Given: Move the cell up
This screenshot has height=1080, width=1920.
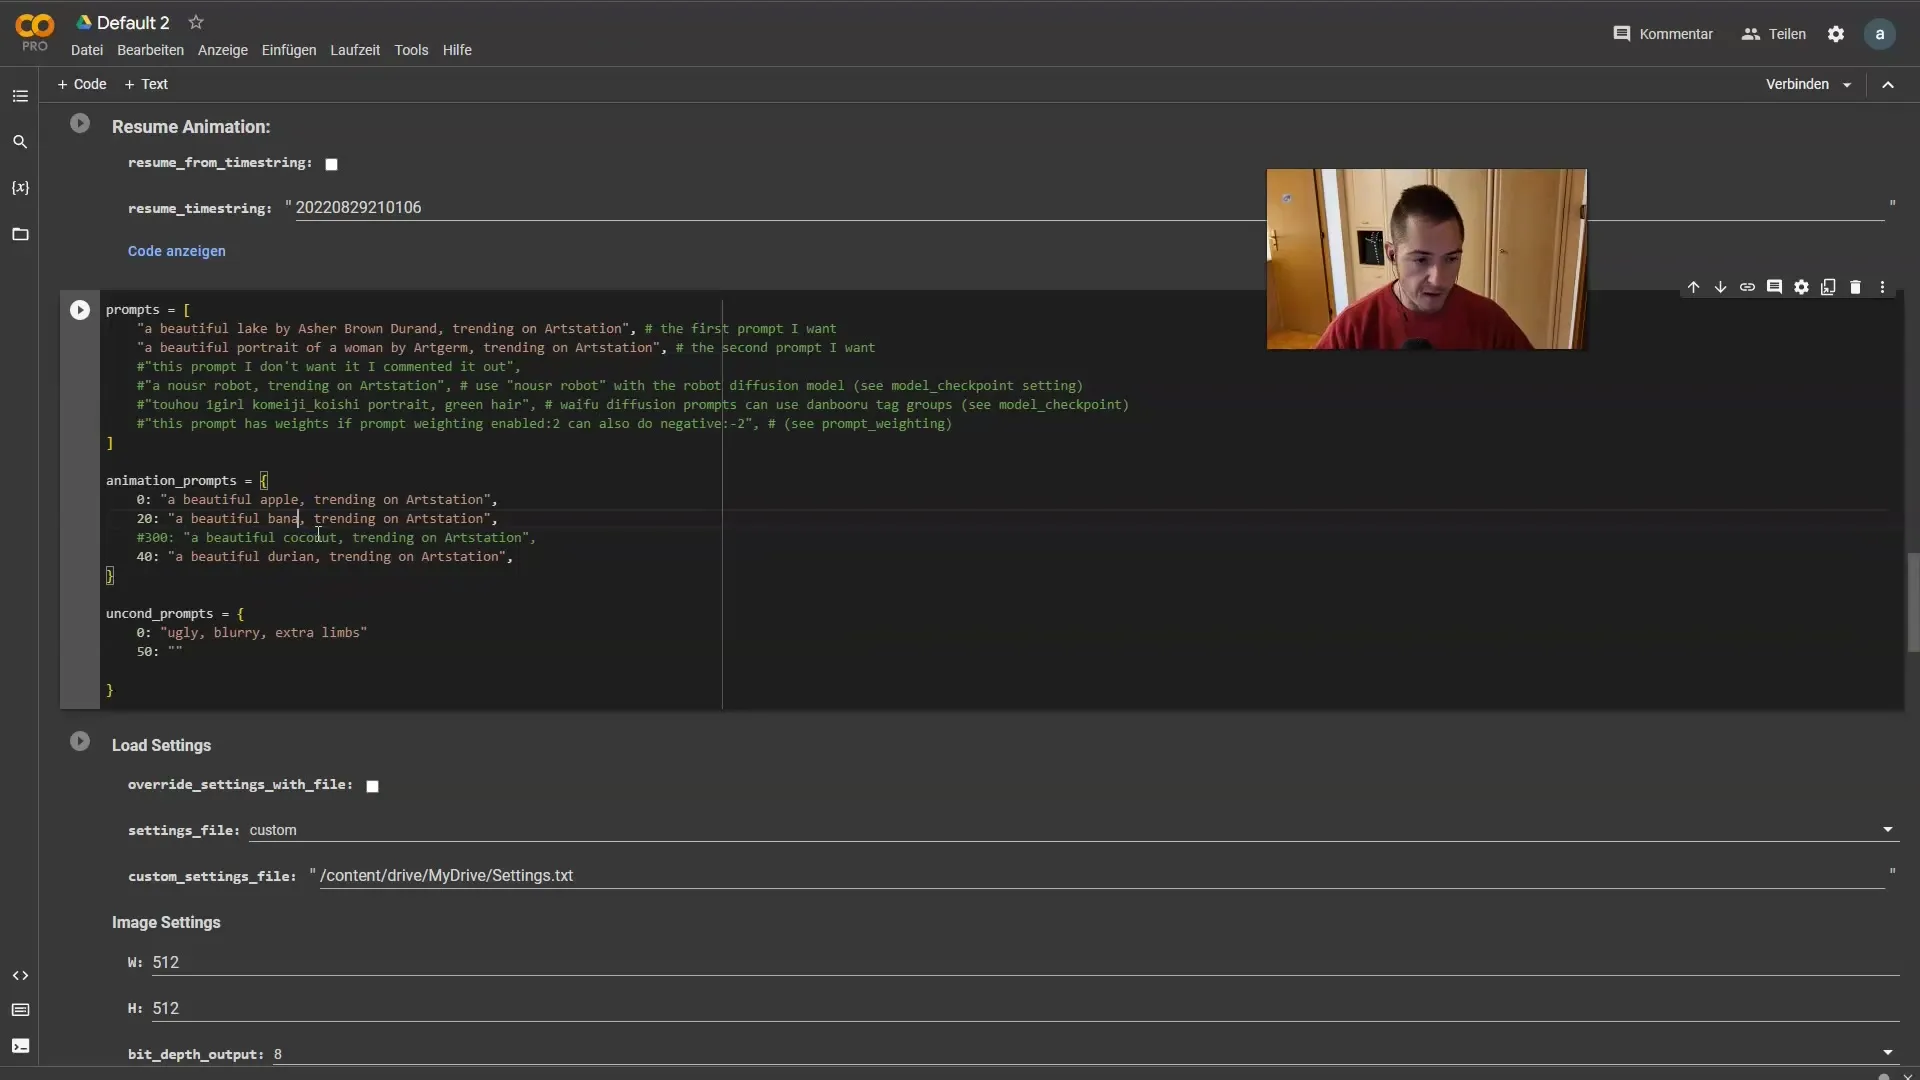Looking at the screenshot, I should click(x=1693, y=287).
